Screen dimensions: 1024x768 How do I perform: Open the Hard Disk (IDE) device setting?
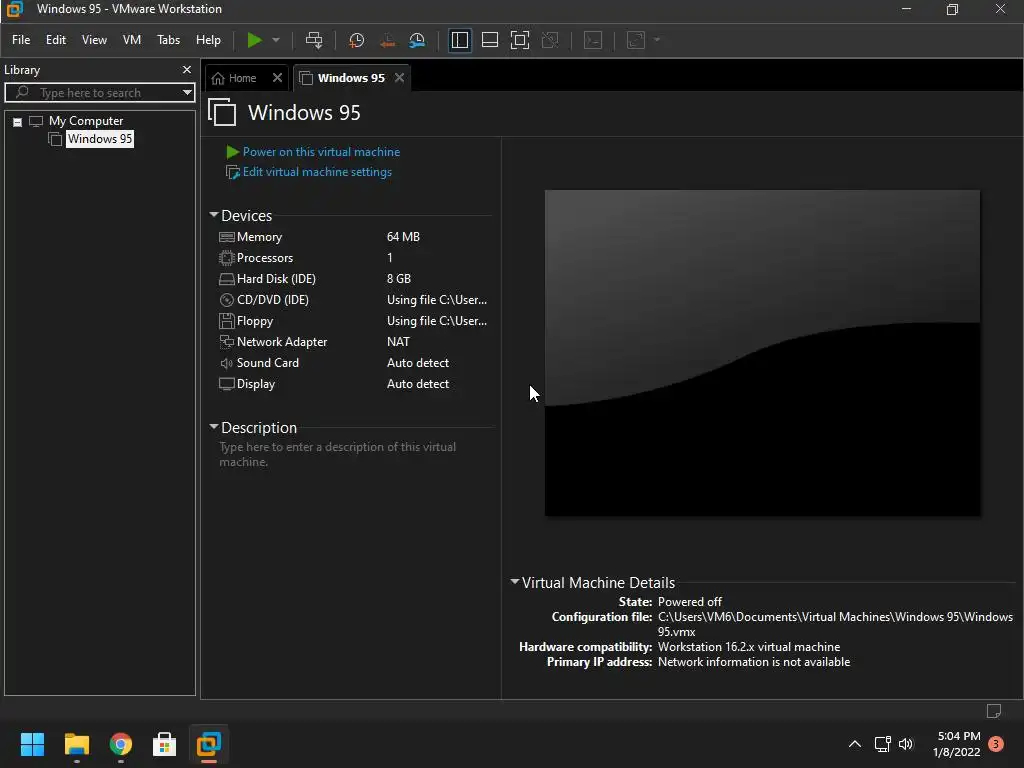[276, 279]
